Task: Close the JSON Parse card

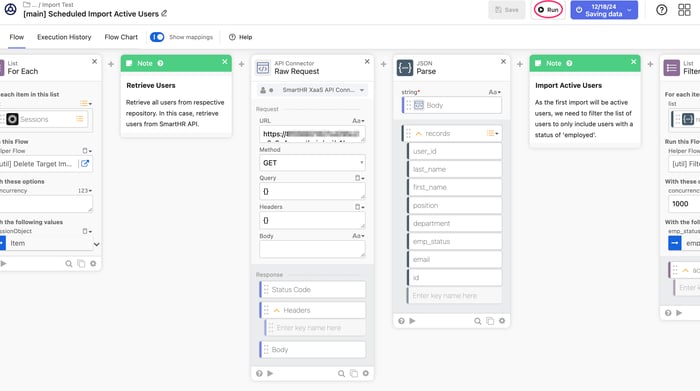Action: click(503, 62)
